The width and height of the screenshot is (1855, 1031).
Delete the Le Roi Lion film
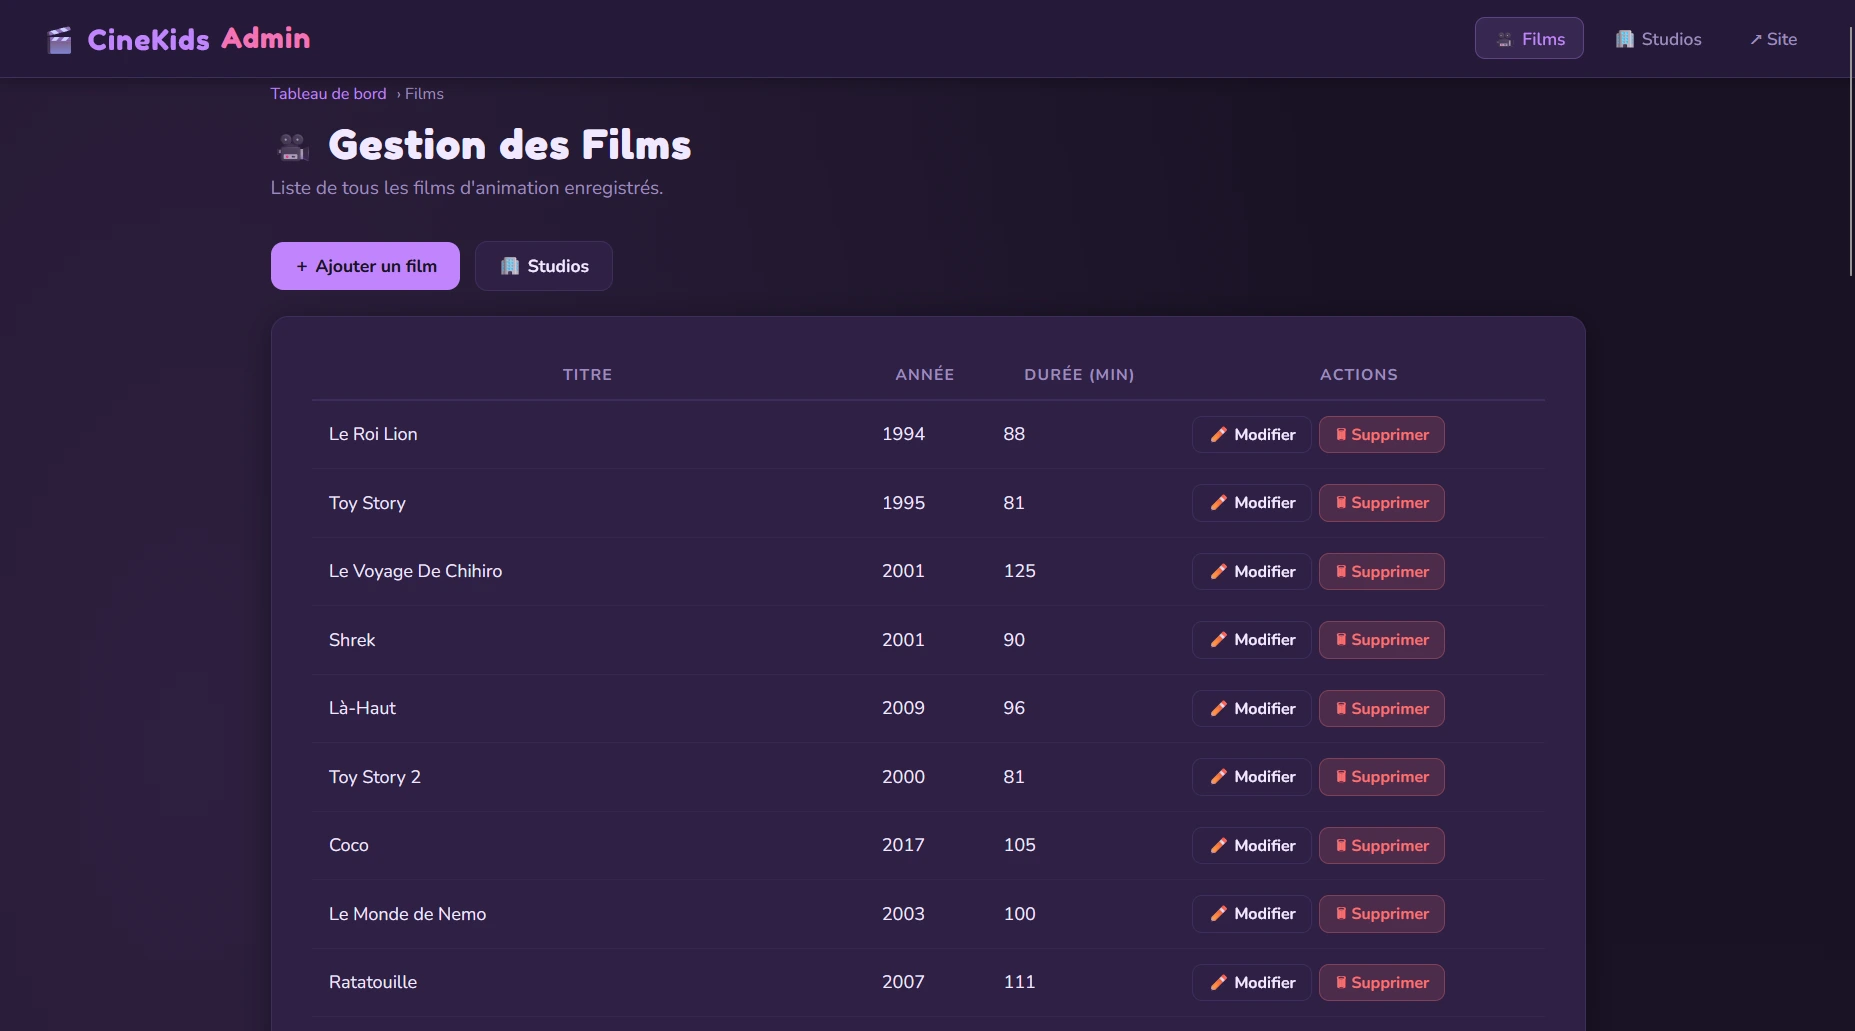tap(1381, 434)
